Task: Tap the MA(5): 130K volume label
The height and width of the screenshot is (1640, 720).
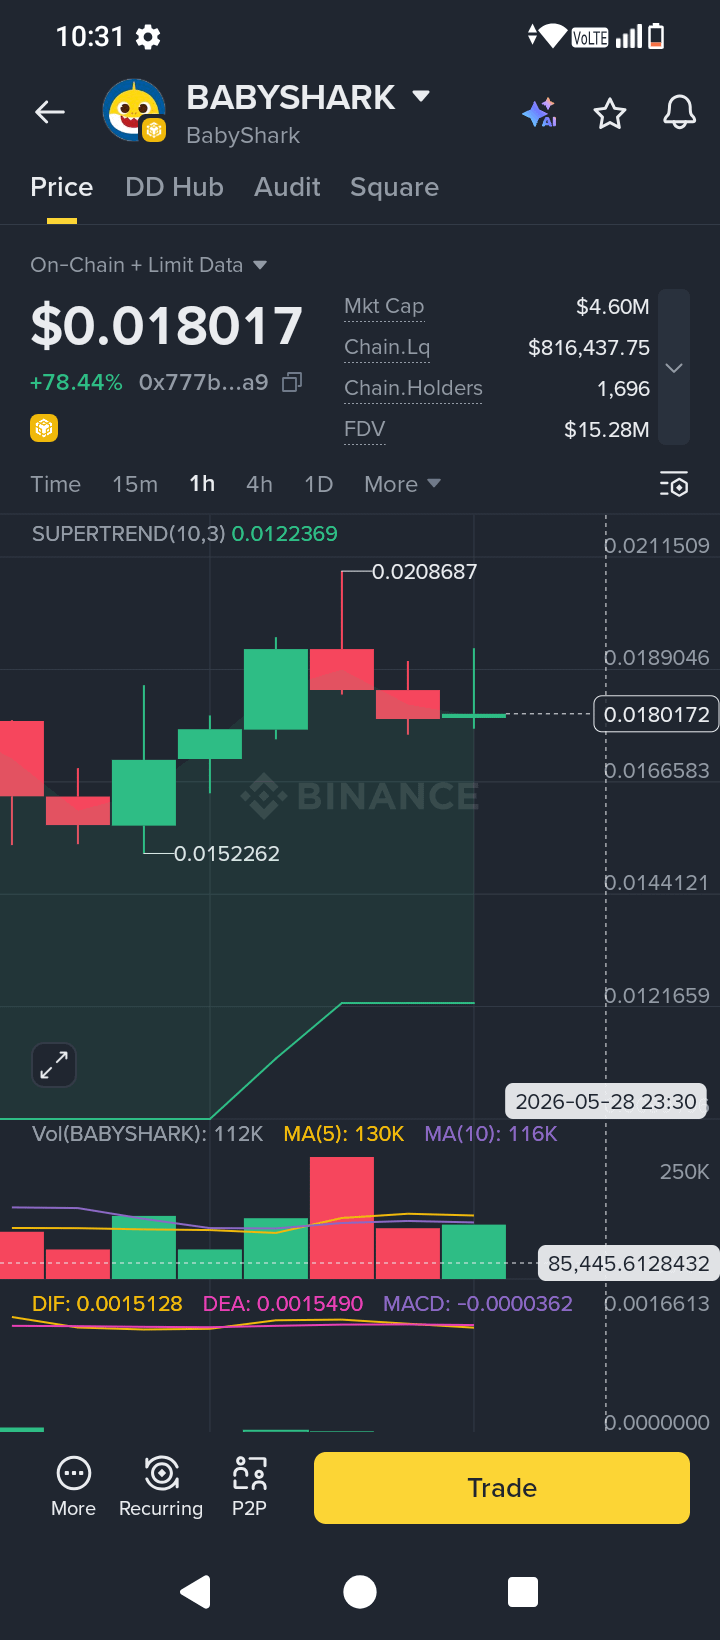Action: (344, 1134)
